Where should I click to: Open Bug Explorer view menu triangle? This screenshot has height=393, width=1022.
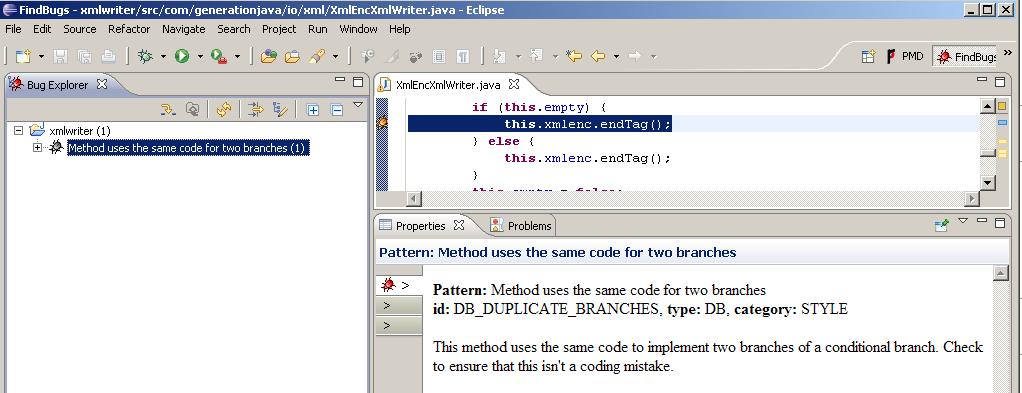(x=357, y=104)
